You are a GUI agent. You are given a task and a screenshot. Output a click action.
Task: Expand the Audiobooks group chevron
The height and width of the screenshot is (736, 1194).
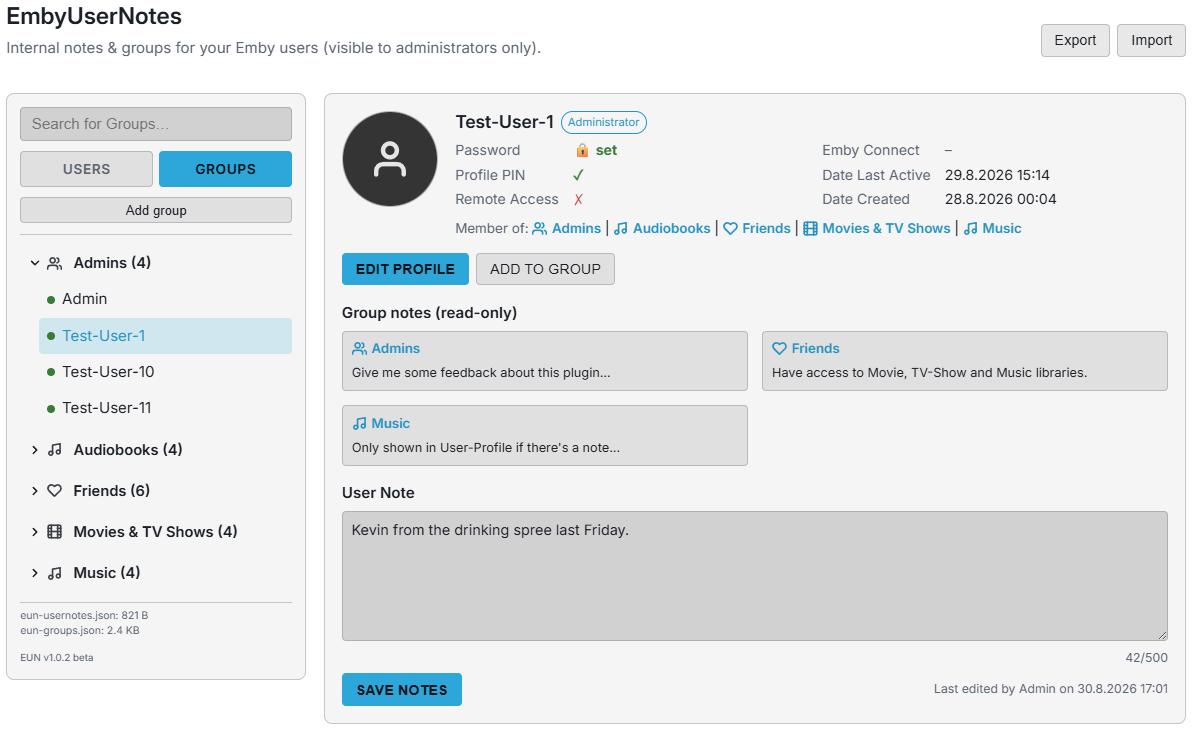(34, 450)
